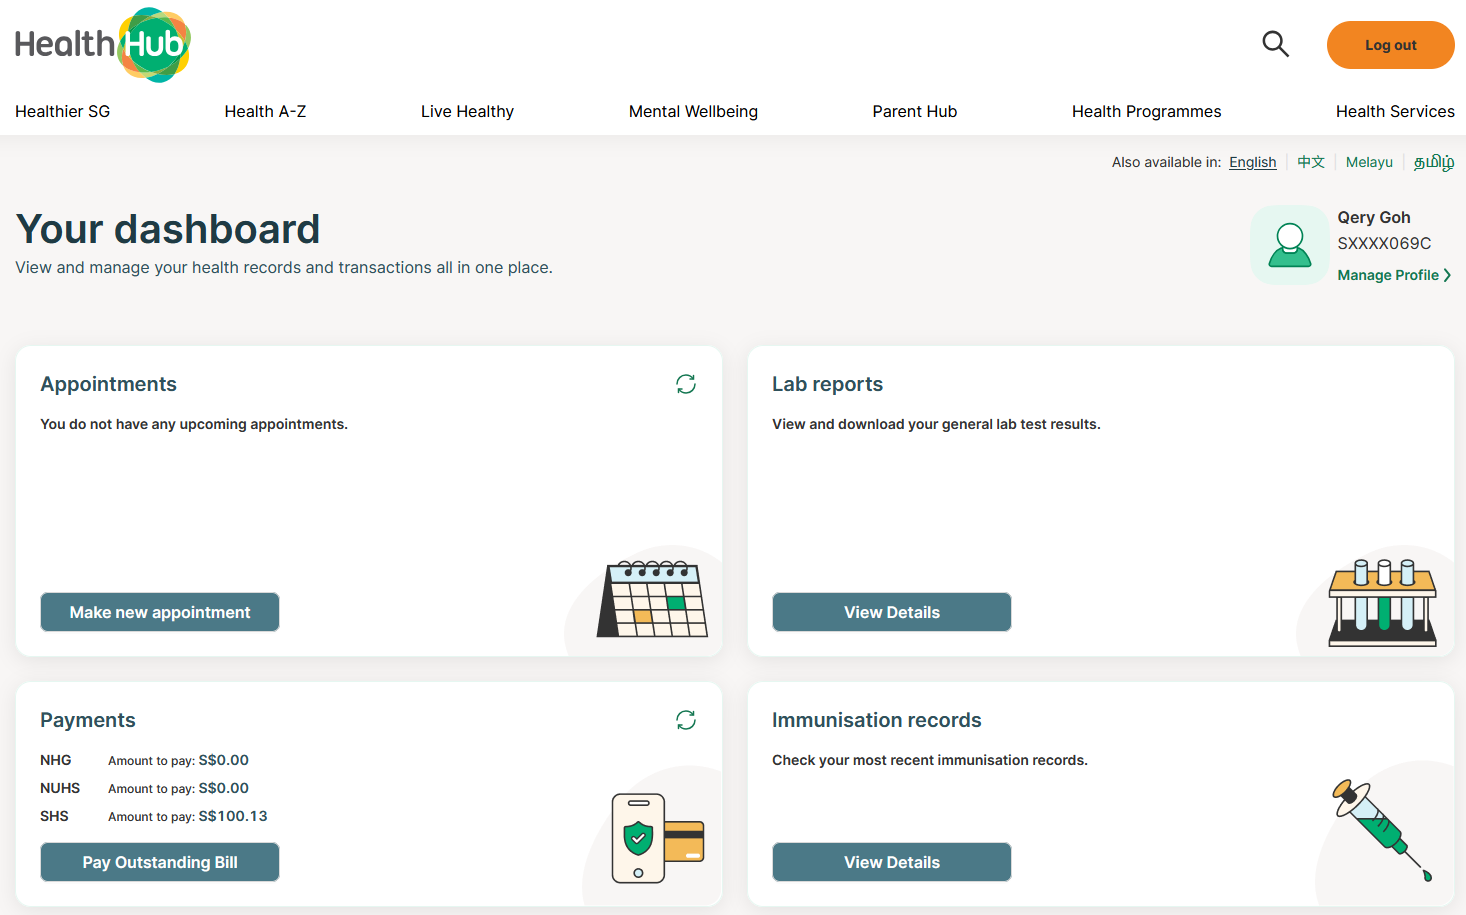
Task: Open the Health A-Z menu
Action: 265,111
